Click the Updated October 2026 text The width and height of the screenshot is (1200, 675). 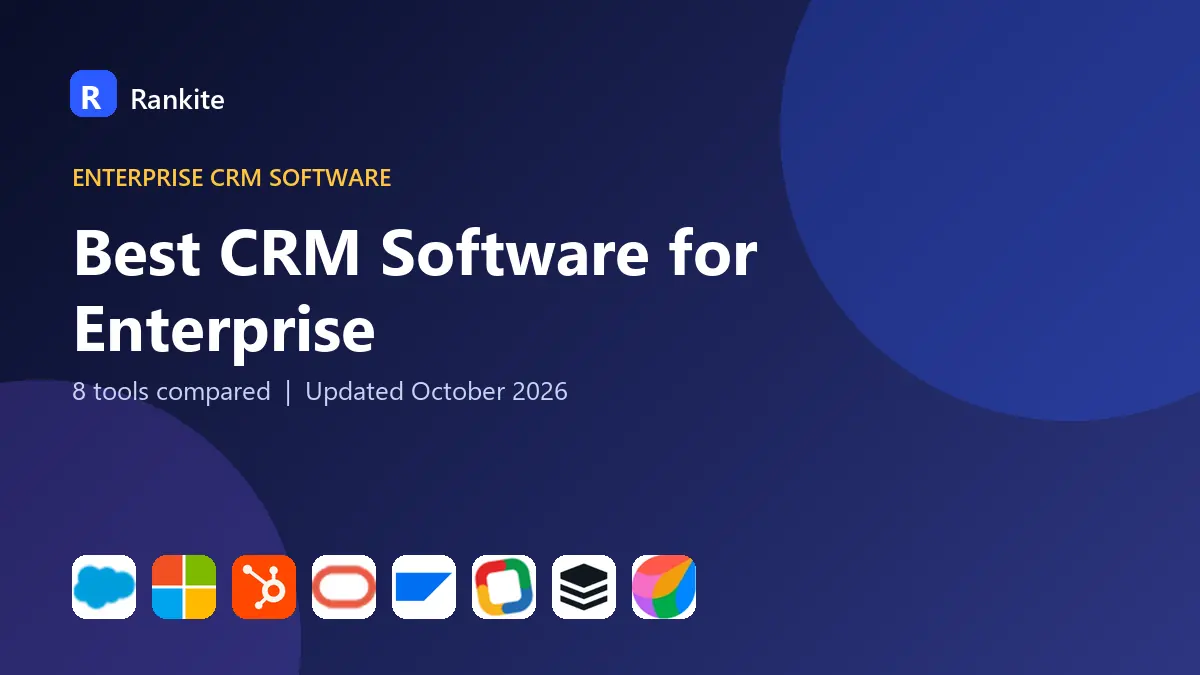[436, 391]
